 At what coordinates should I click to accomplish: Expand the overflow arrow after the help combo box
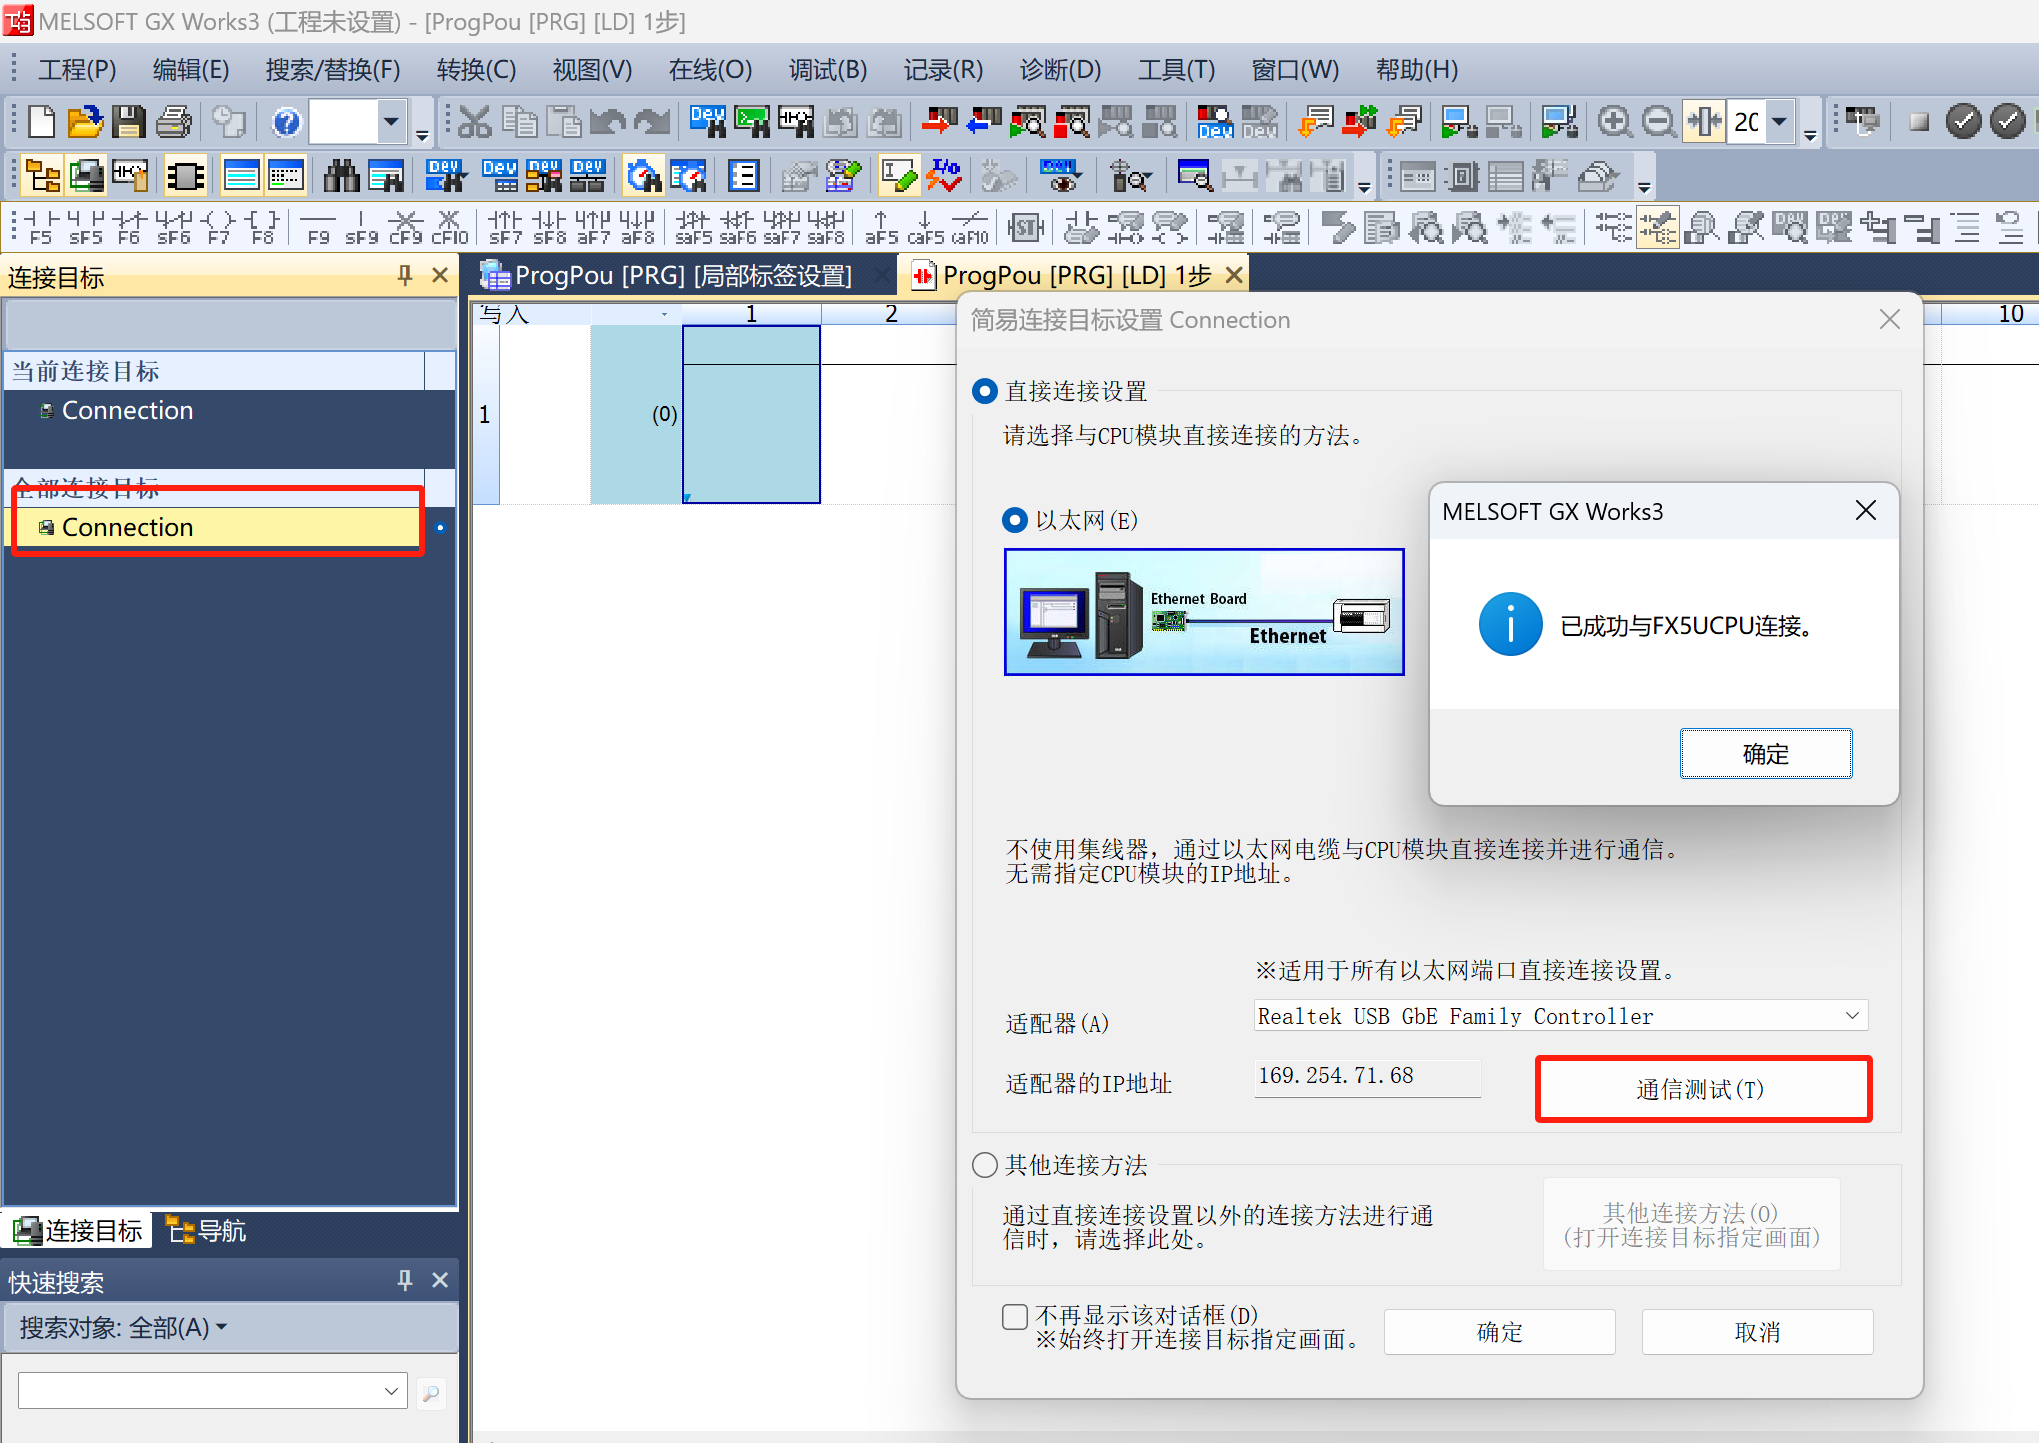tap(422, 134)
